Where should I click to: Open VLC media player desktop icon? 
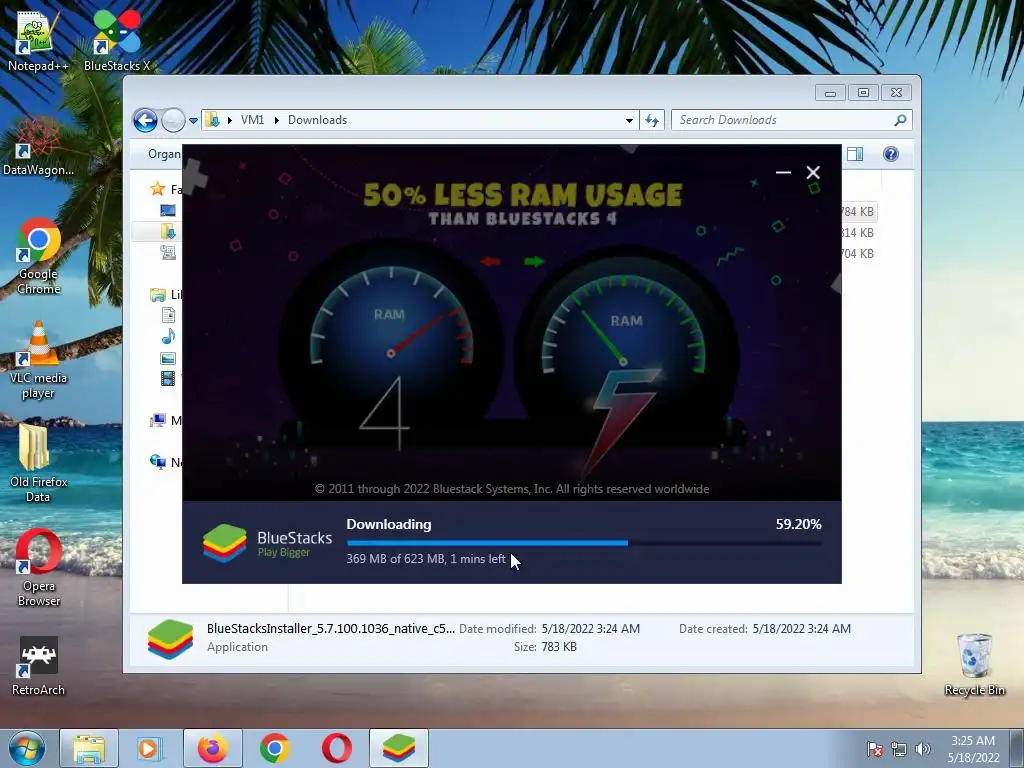point(38,360)
